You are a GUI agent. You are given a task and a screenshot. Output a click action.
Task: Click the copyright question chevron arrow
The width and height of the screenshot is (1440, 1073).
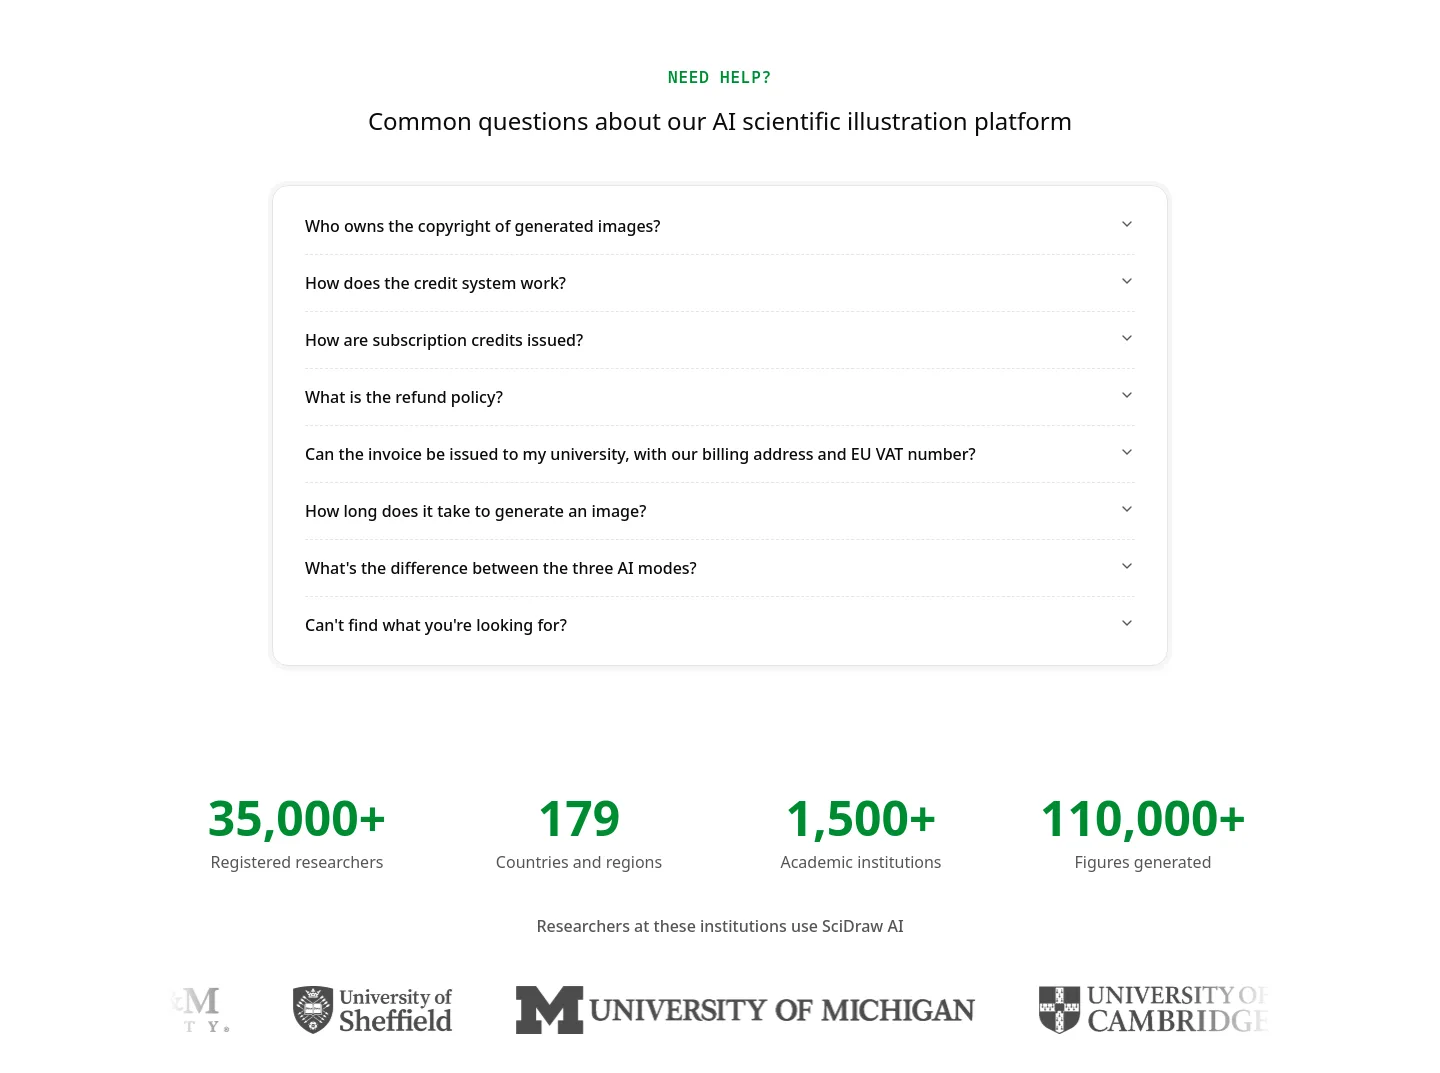(1127, 225)
